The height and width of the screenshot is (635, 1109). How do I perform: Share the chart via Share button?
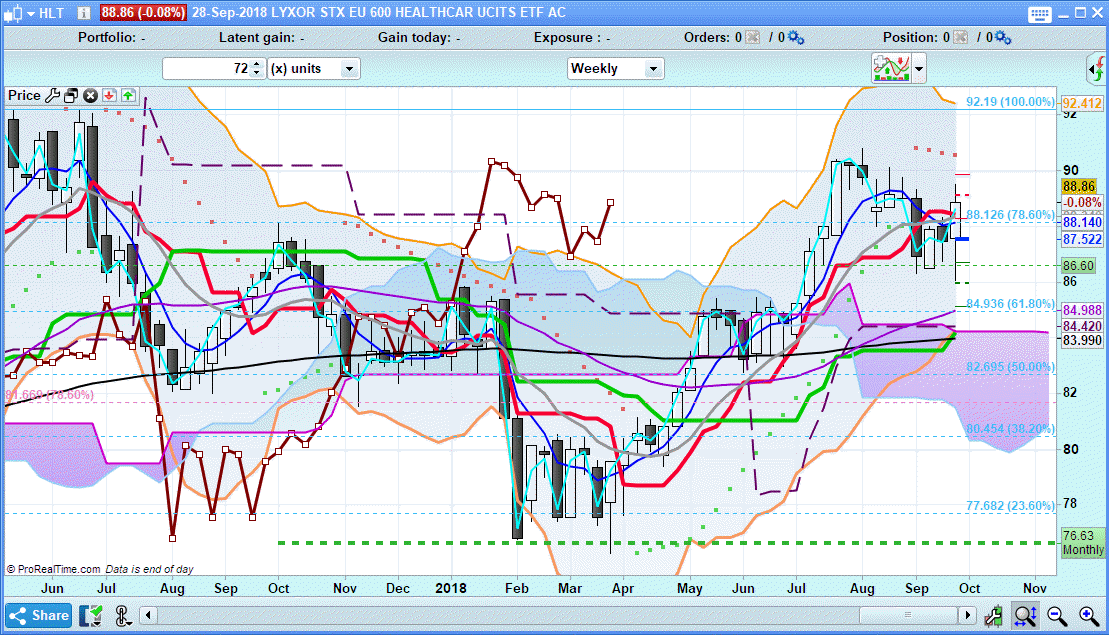(39, 615)
